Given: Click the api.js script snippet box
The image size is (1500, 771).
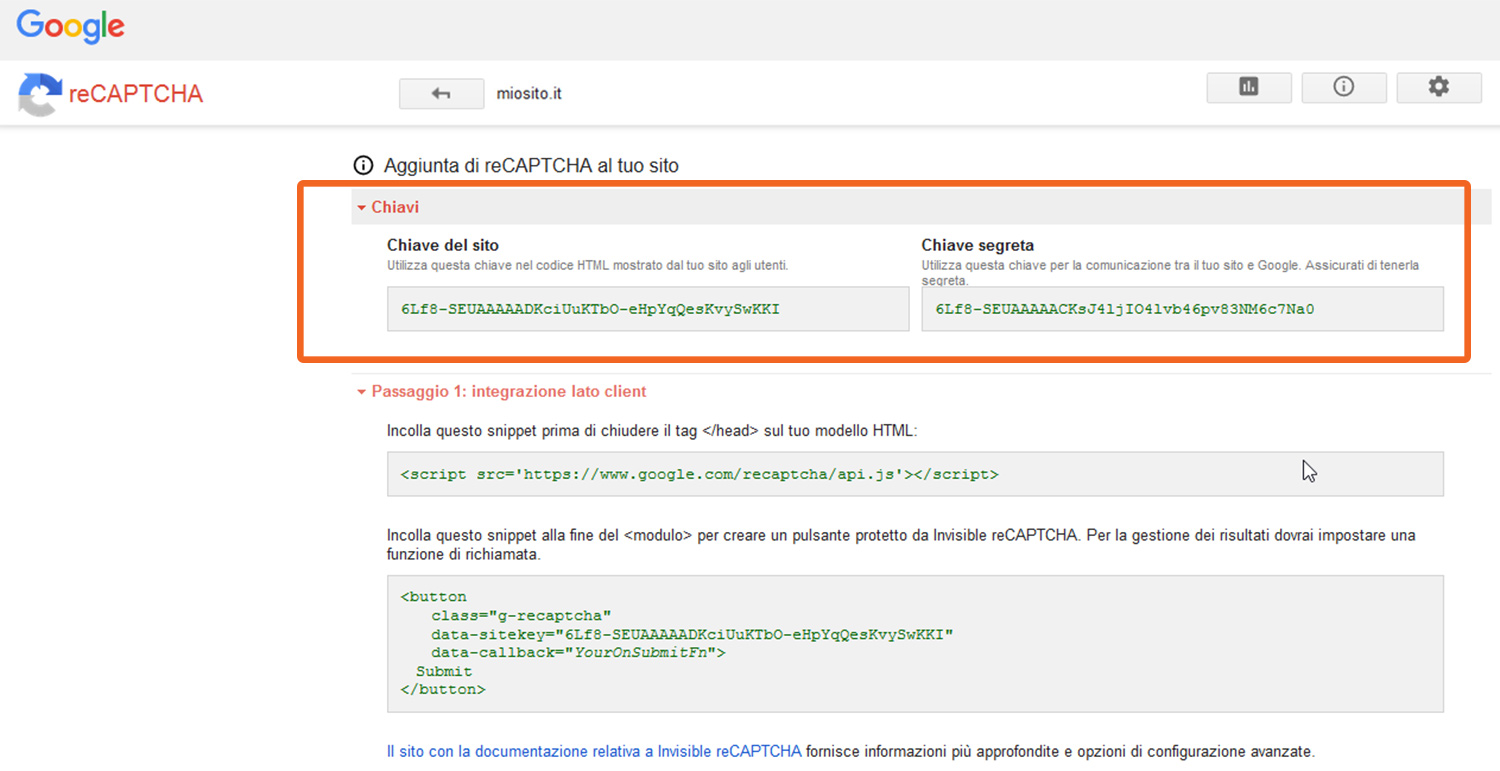Looking at the screenshot, I should [915, 474].
